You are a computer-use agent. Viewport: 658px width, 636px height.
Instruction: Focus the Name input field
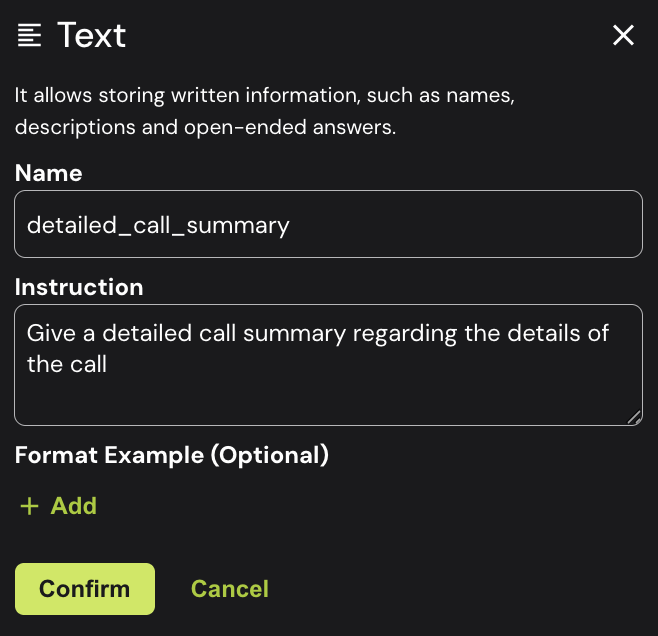point(328,224)
